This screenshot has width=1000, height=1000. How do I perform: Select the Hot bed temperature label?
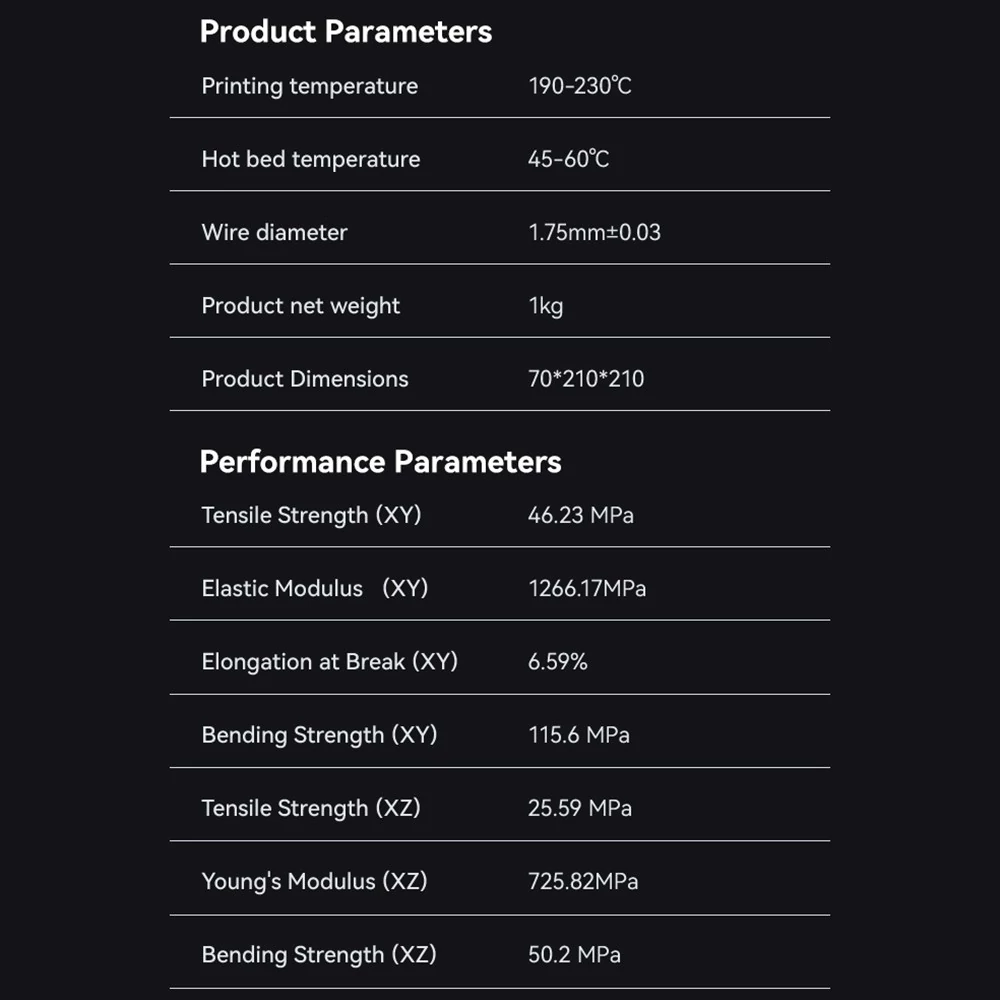pos(311,159)
